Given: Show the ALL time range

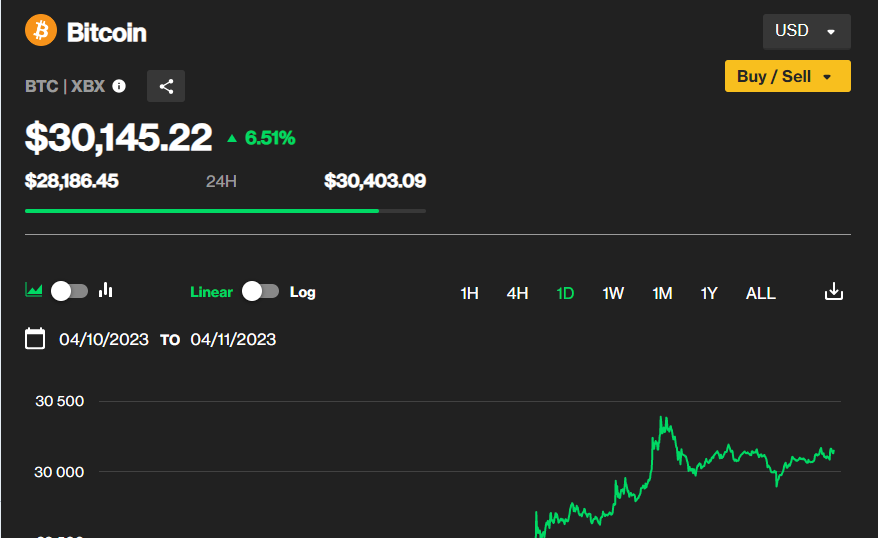Looking at the screenshot, I should (760, 293).
